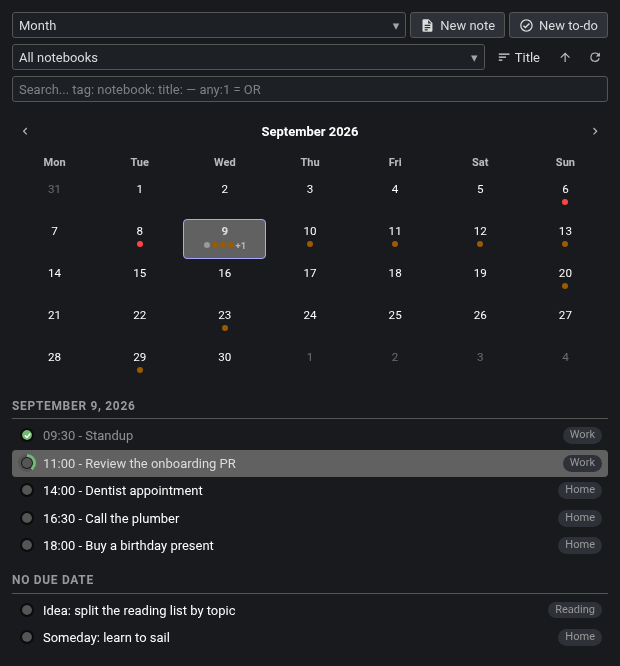Open 09:30 - Standup item
The width and height of the screenshot is (620, 666).
[x=310, y=435]
